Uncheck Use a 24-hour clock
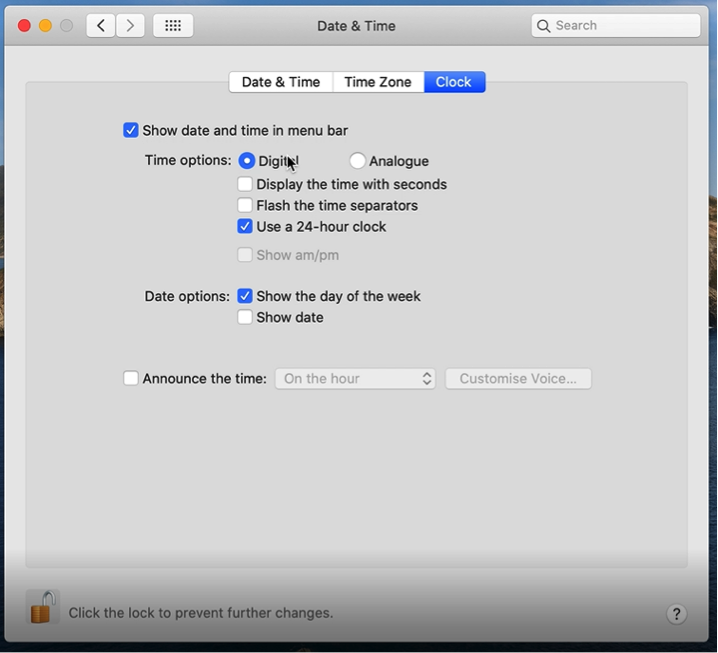718x653 pixels. coord(245,226)
